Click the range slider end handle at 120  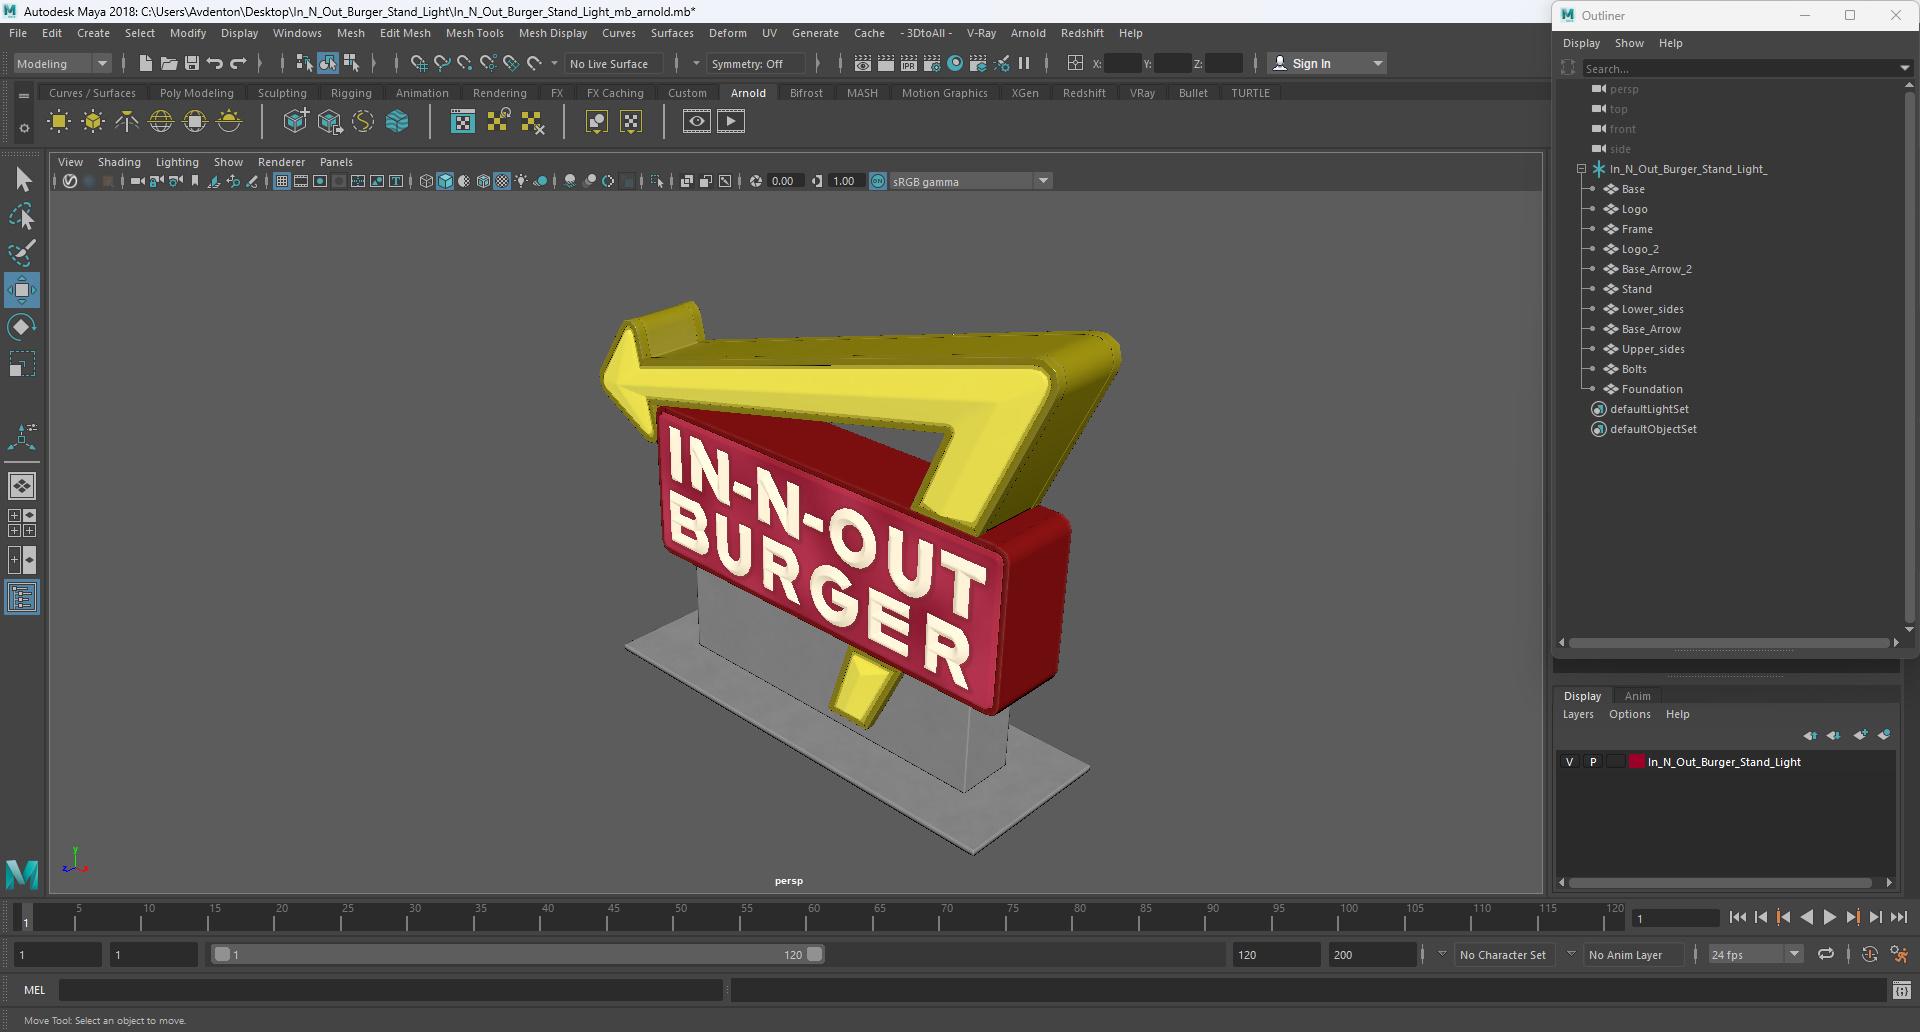tap(815, 954)
